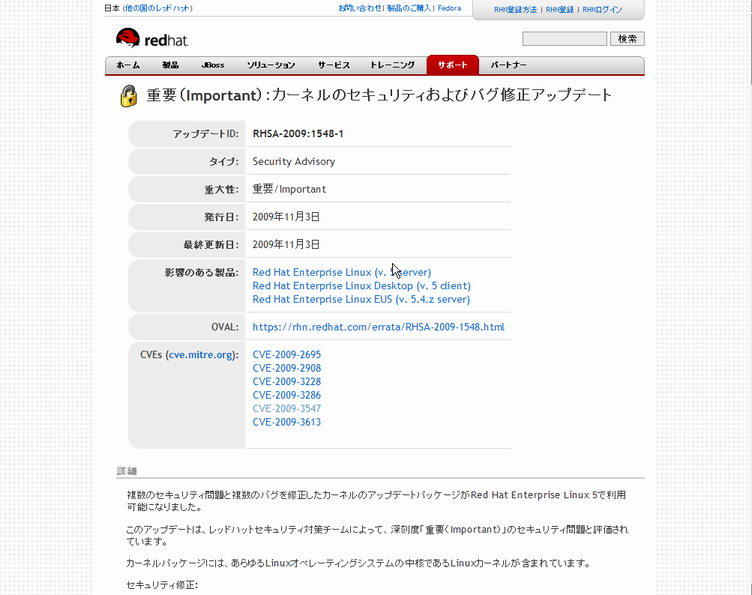Open Red Hat Enterprise Linux Desktop link
Screen dimensions: 752x595
(x=362, y=286)
